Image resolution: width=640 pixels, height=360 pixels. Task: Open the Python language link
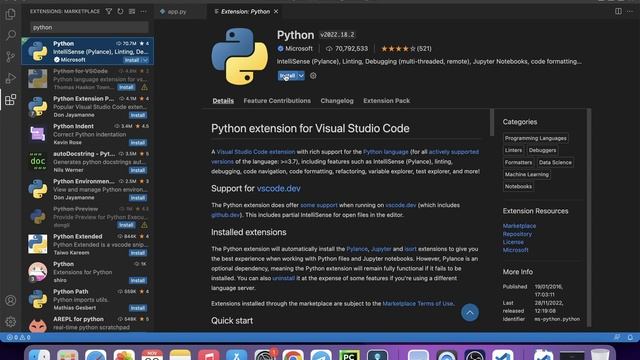tap(386, 152)
